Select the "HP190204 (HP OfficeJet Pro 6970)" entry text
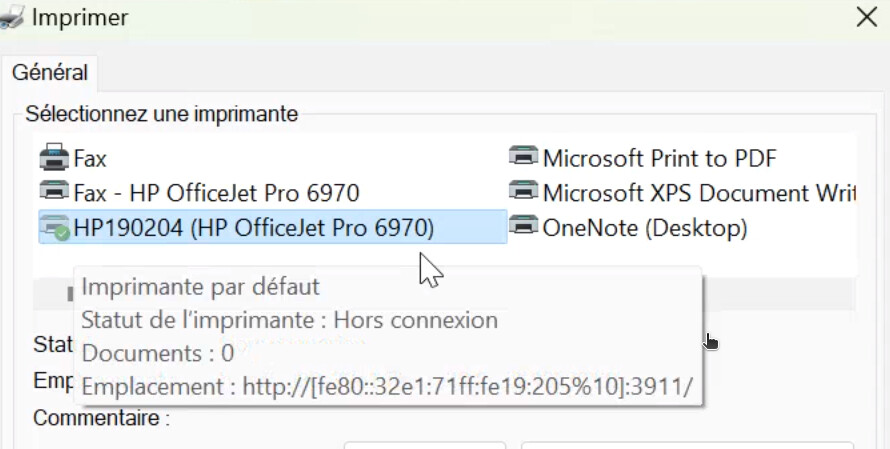This screenshot has height=449, width=890. 254,228
